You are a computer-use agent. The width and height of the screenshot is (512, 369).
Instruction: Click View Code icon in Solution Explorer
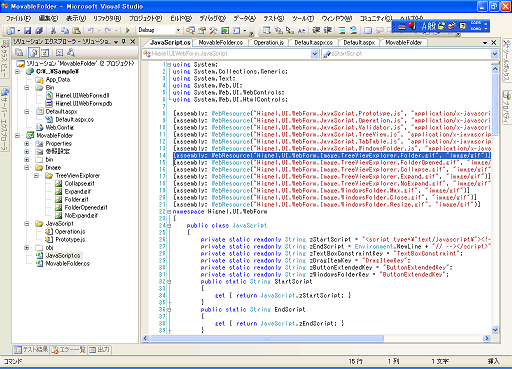pos(59,52)
